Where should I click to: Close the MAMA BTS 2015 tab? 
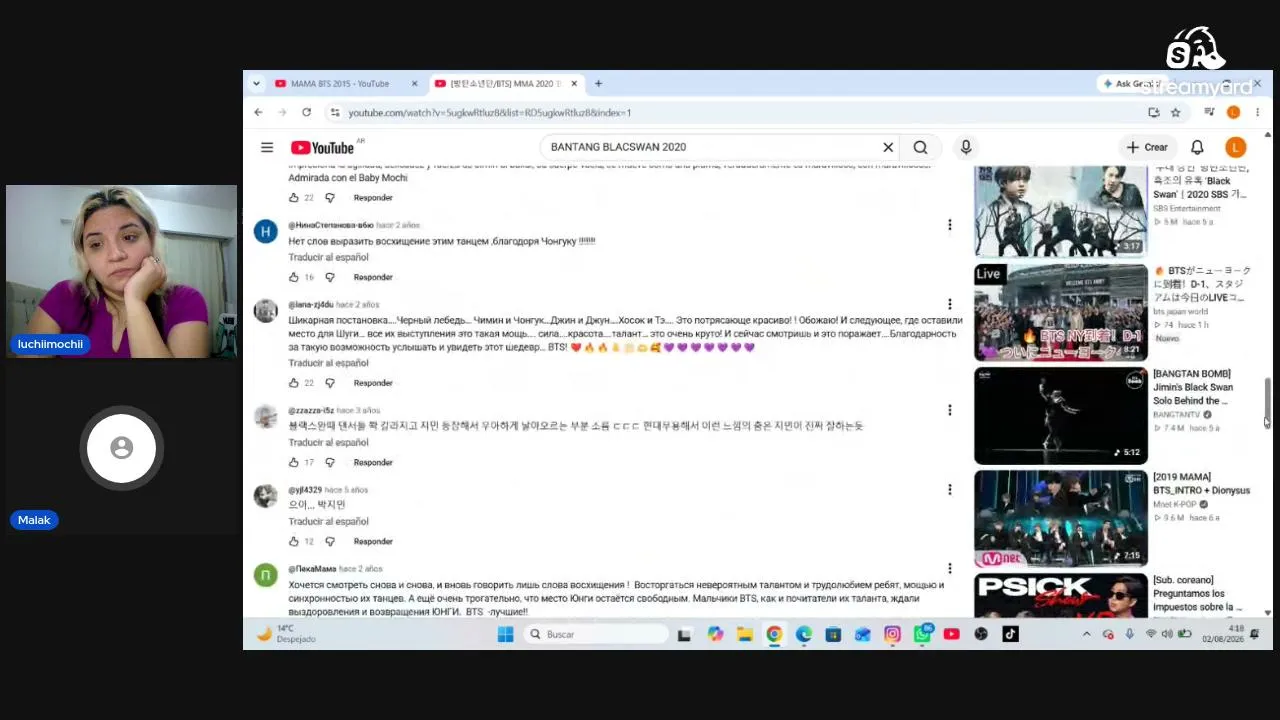tap(416, 83)
